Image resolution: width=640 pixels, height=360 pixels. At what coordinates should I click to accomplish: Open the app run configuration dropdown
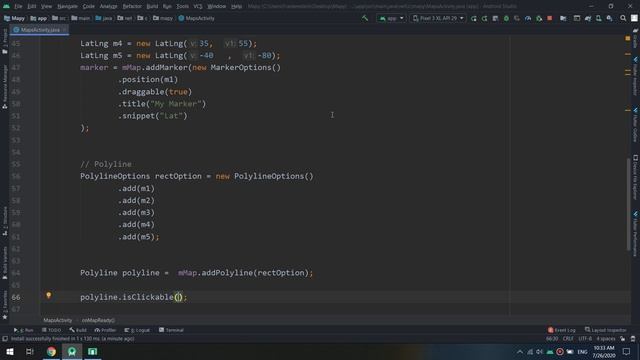(391, 18)
